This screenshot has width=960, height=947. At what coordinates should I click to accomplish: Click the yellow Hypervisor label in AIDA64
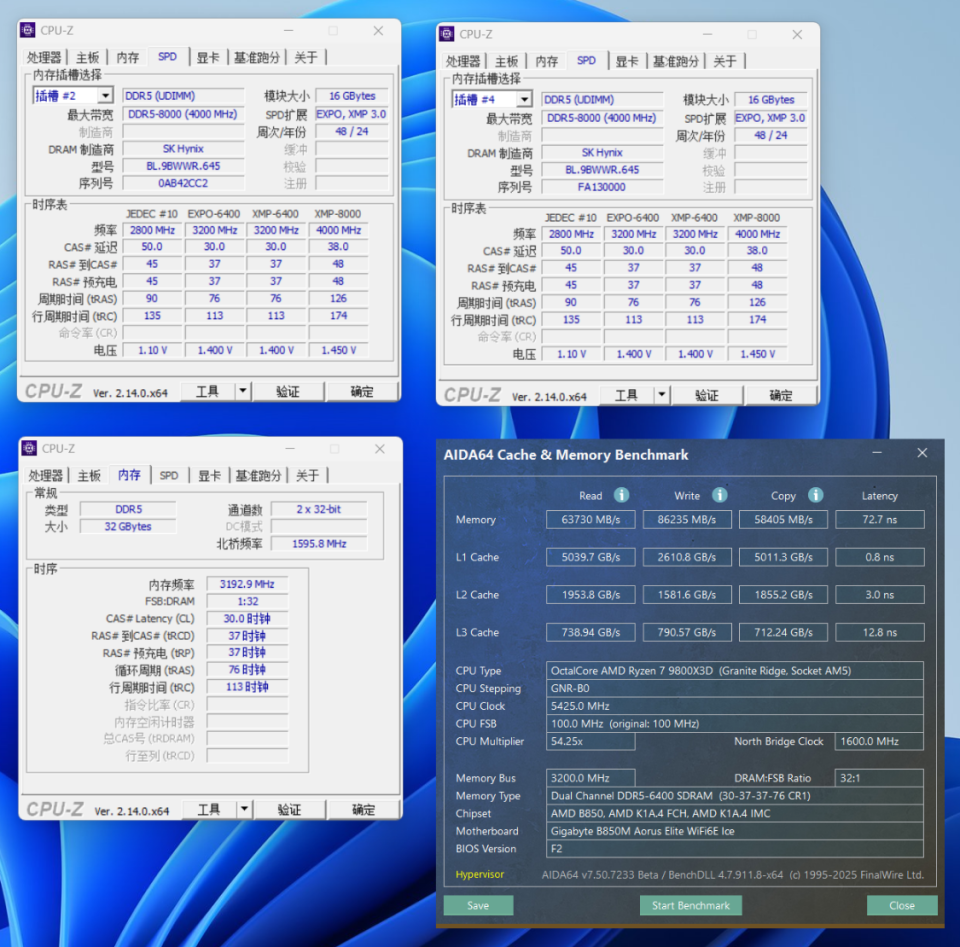point(479,874)
